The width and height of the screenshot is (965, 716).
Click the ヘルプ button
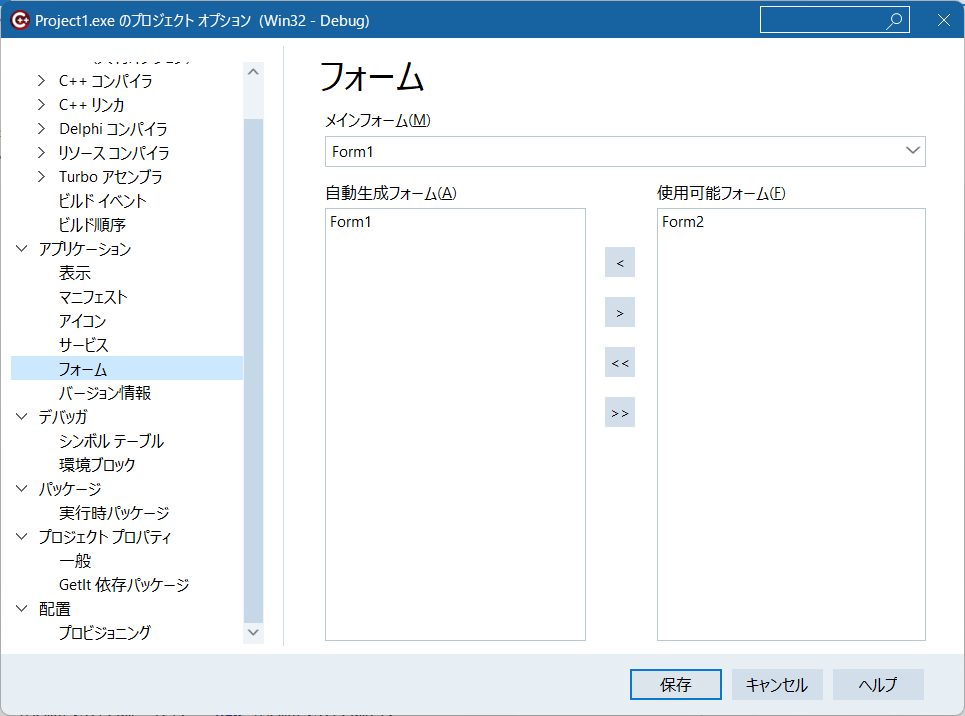(878, 685)
